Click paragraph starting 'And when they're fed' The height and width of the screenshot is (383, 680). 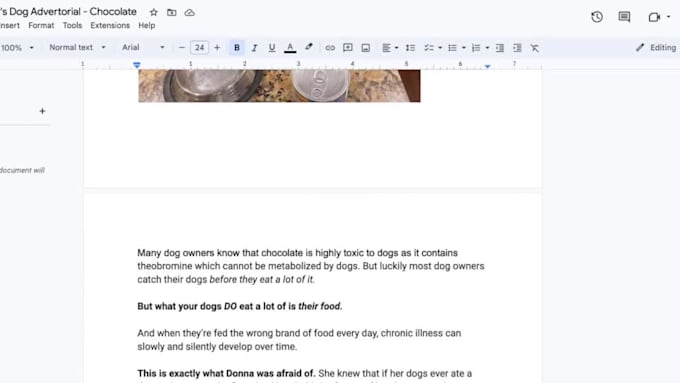click(299, 340)
